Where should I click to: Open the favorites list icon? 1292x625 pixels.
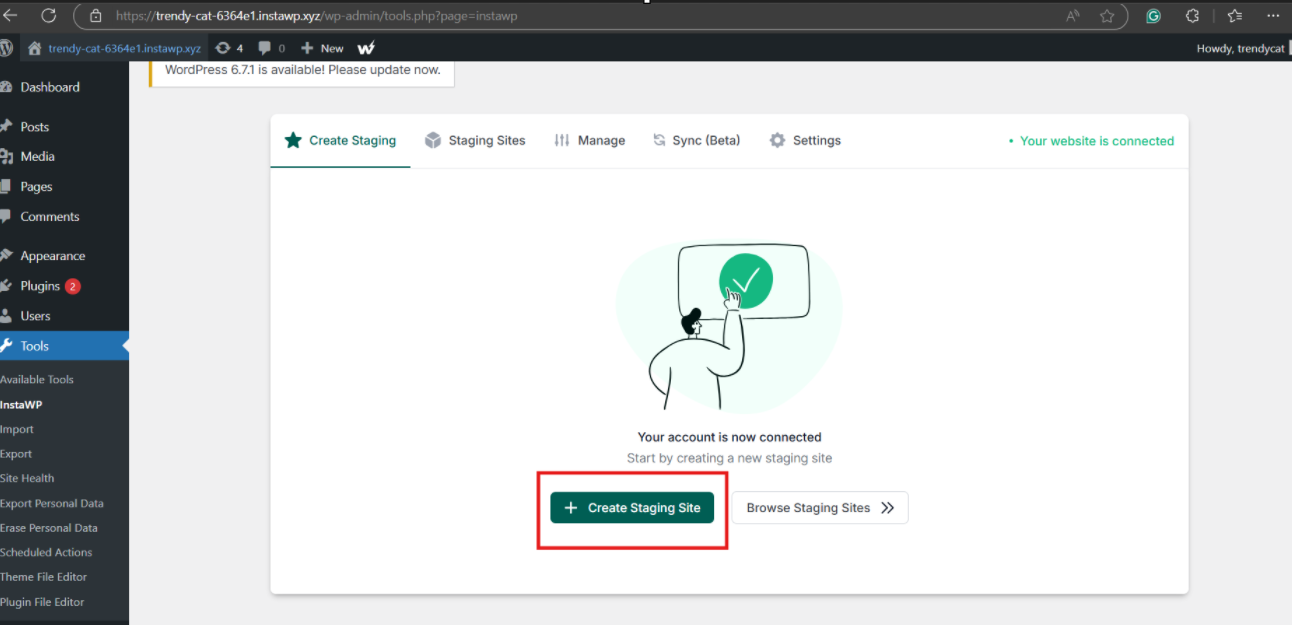[x=1234, y=16]
